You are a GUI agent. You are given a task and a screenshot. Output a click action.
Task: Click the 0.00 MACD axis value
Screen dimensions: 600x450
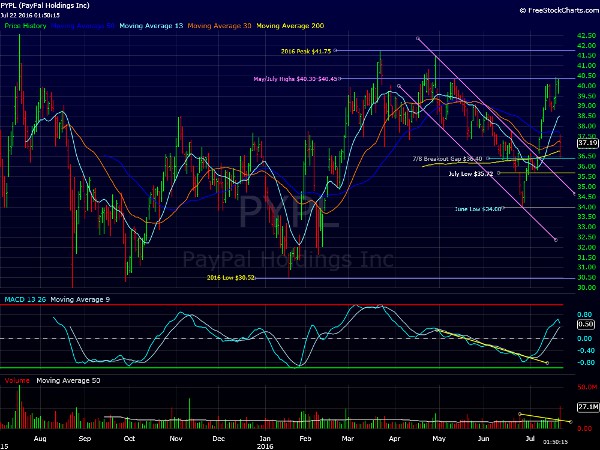(x=585, y=339)
